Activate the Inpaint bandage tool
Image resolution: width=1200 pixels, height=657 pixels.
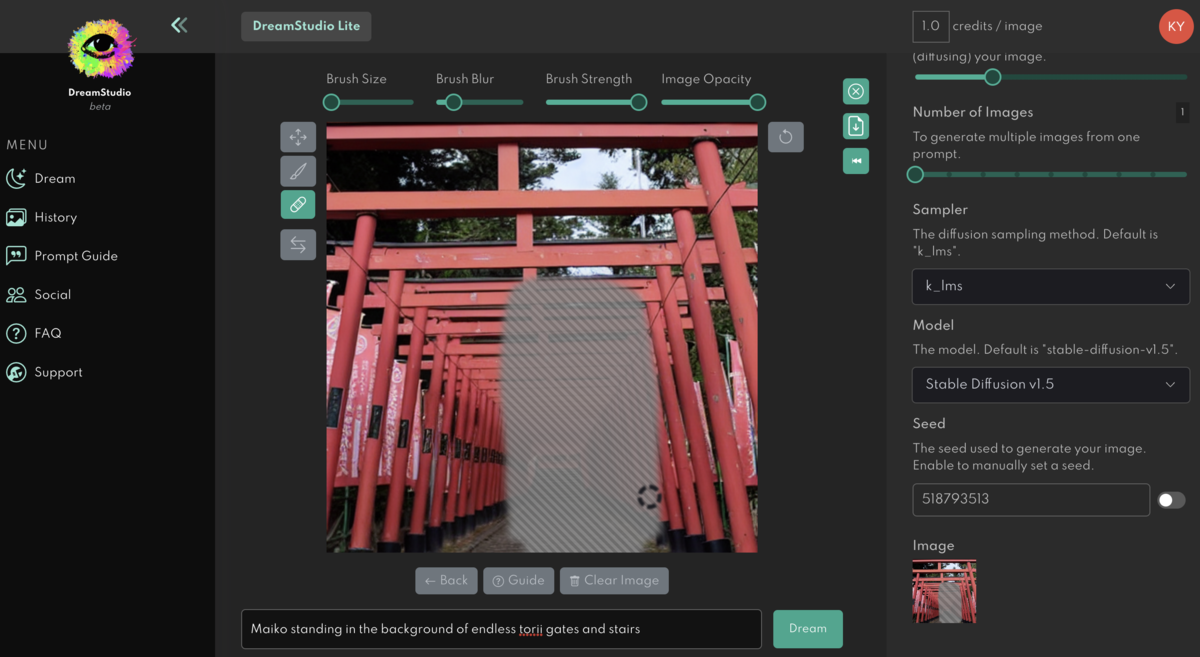click(x=298, y=205)
